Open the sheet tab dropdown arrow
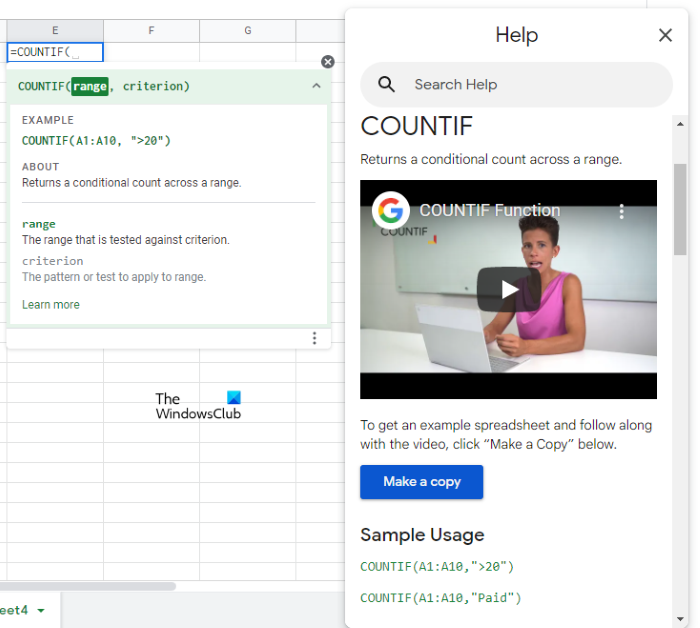700x628 pixels. (41, 610)
